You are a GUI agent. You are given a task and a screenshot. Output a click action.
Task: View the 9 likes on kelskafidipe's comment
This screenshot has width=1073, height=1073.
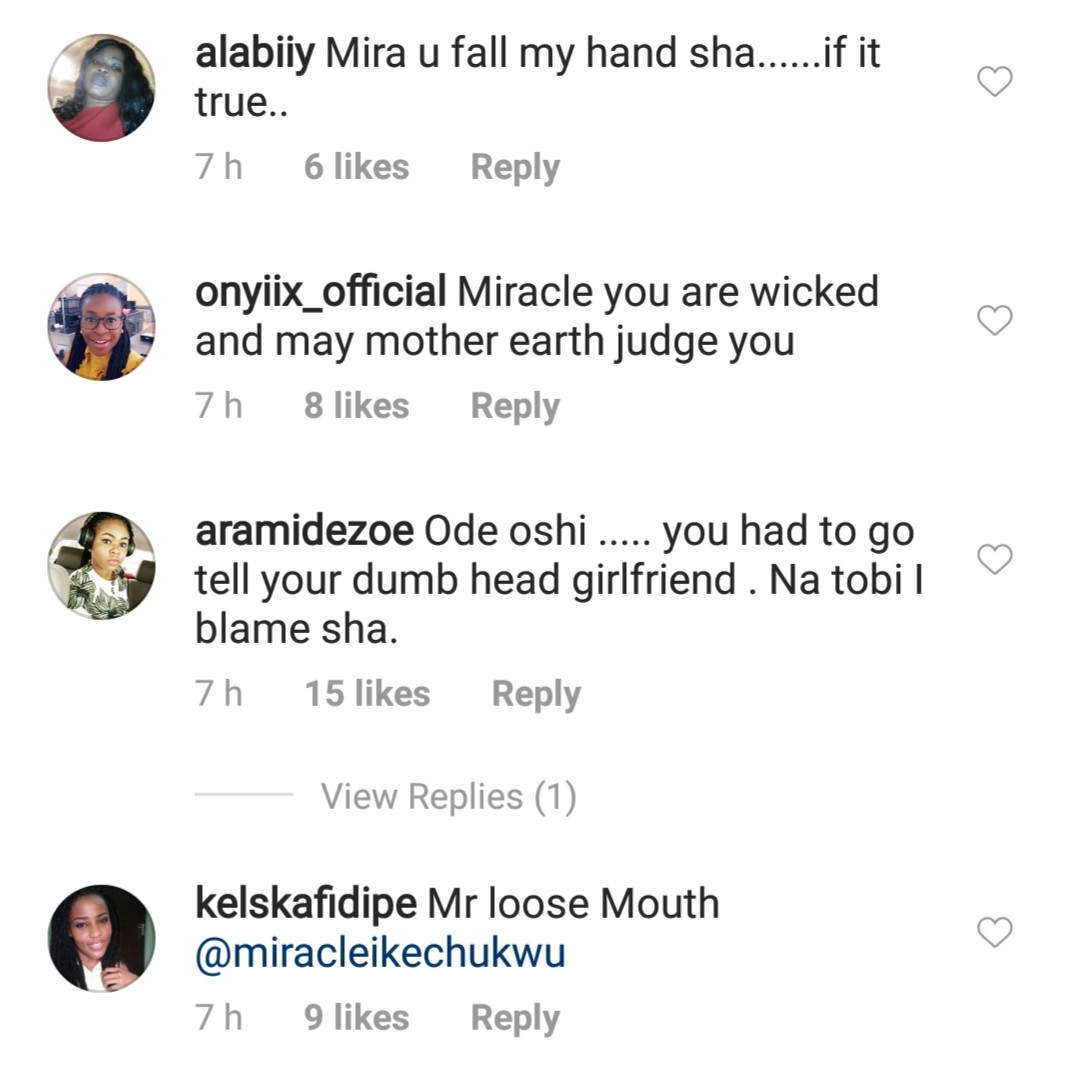(357, 1018)
